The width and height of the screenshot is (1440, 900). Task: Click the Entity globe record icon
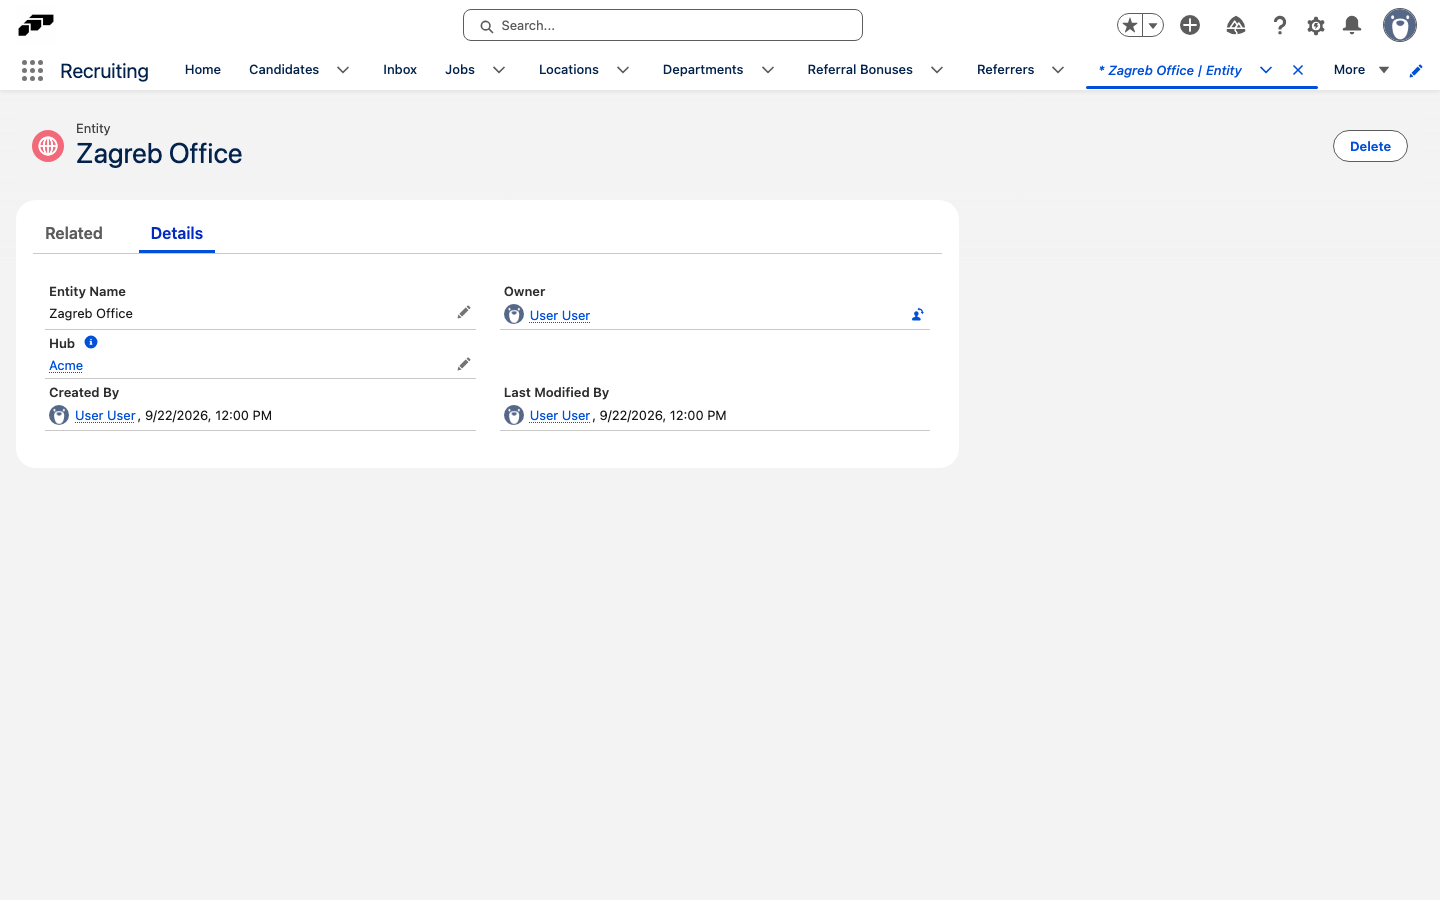tap(48, 146)
